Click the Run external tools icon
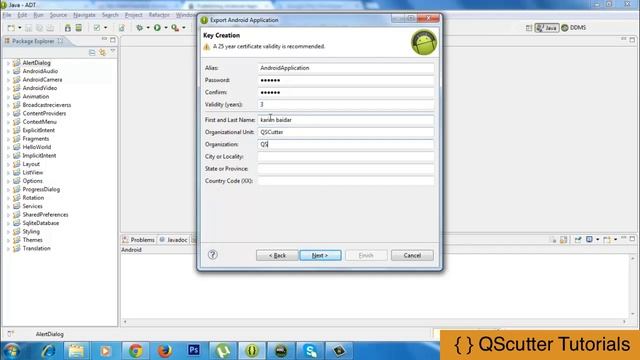This screenshot has height=360, width=640. (x=175, y=28)
